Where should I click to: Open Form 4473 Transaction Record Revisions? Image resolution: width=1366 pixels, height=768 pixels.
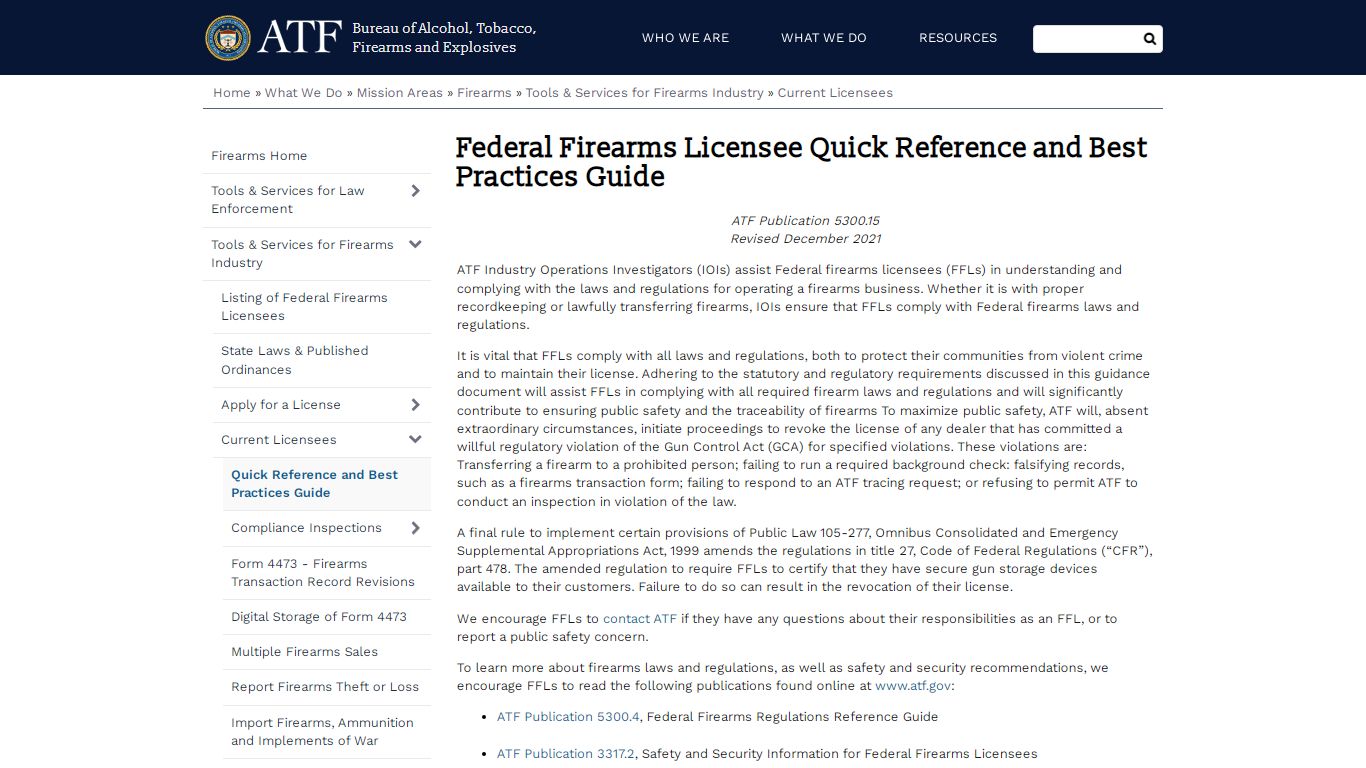point(323,573)
